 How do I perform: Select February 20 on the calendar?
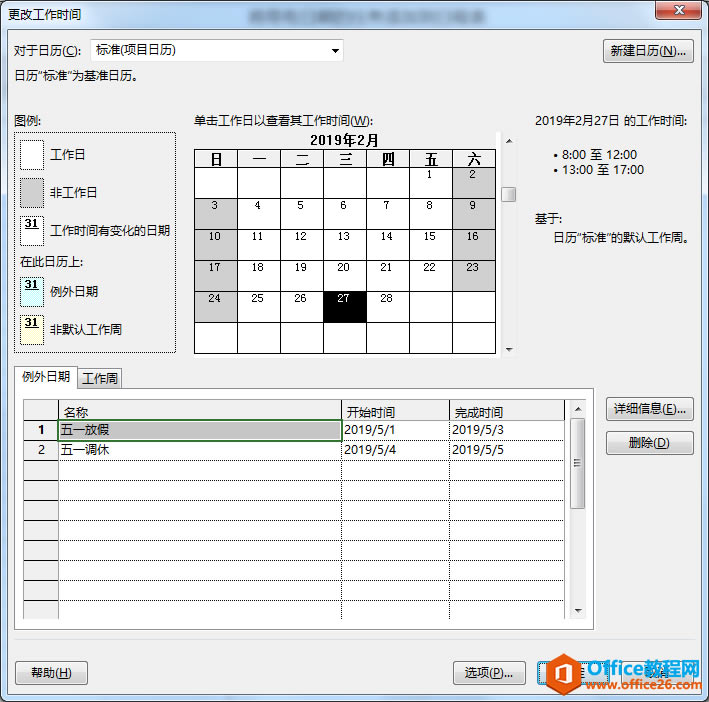pos(345,276)
